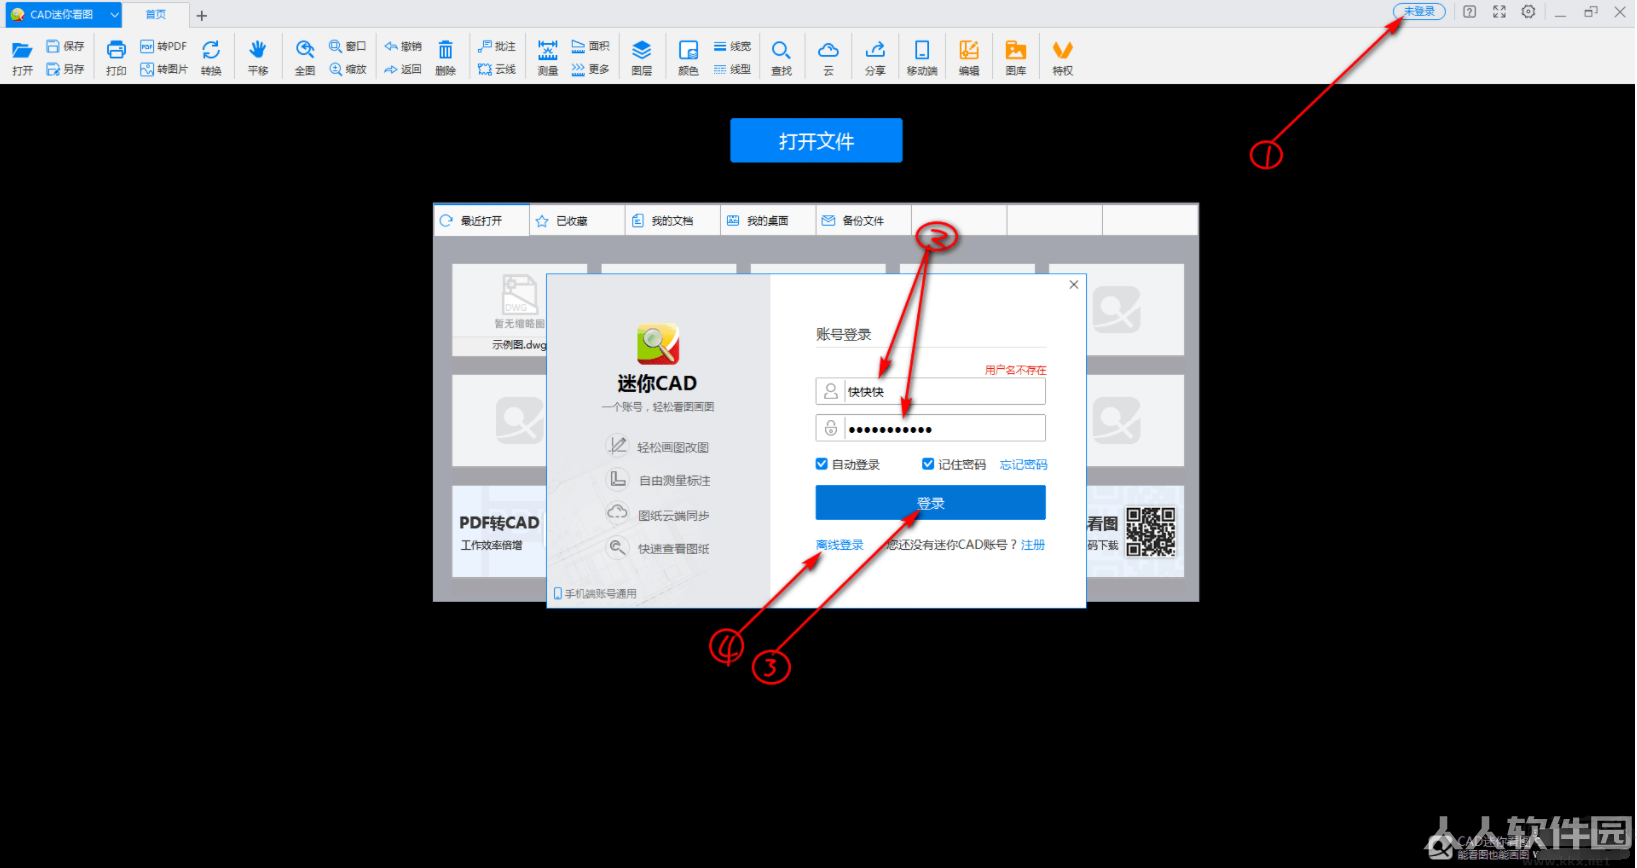Click the 云 cloud icon
The image size is (1637, 868).
[828, 50]
